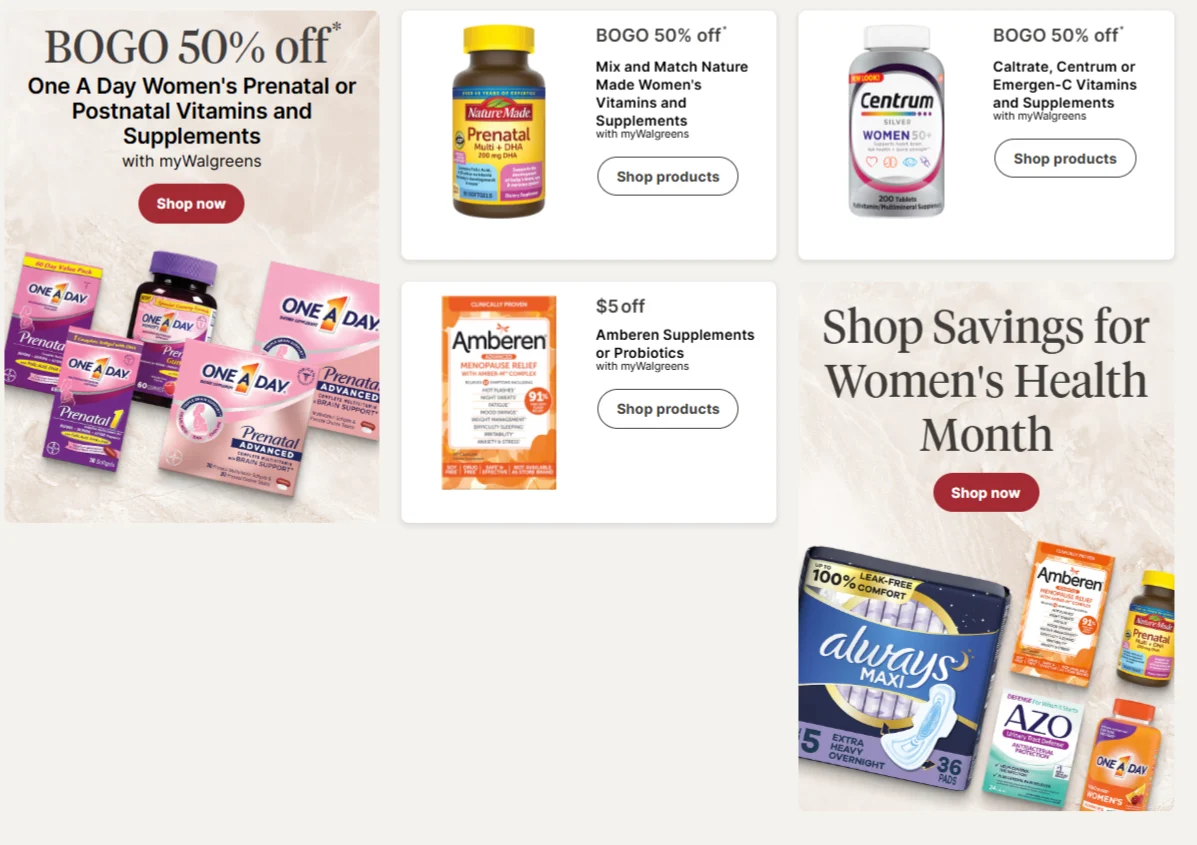The image size is (1197, 845).
Task: Click the Mix and Match Nature Made heading
Action: pos(672,93)
